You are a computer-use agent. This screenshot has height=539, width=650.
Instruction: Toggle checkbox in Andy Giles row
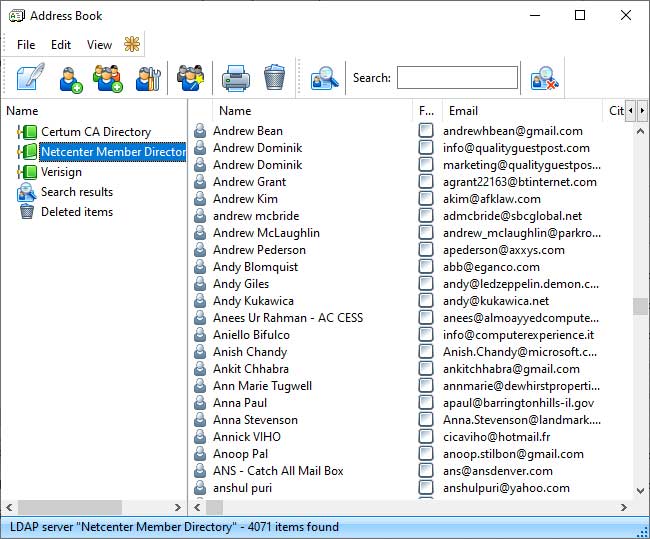click(426, 284)
